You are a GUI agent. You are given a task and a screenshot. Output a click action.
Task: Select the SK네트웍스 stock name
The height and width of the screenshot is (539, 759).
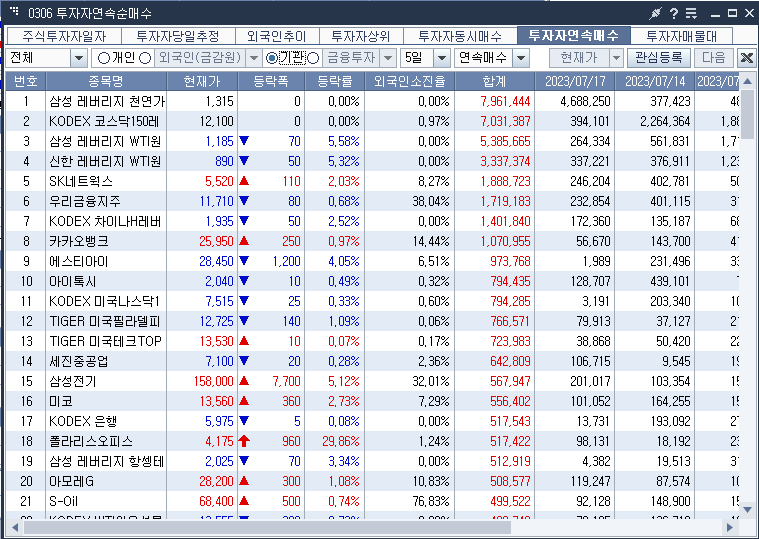pyautogui.click(x=81, y=181)
